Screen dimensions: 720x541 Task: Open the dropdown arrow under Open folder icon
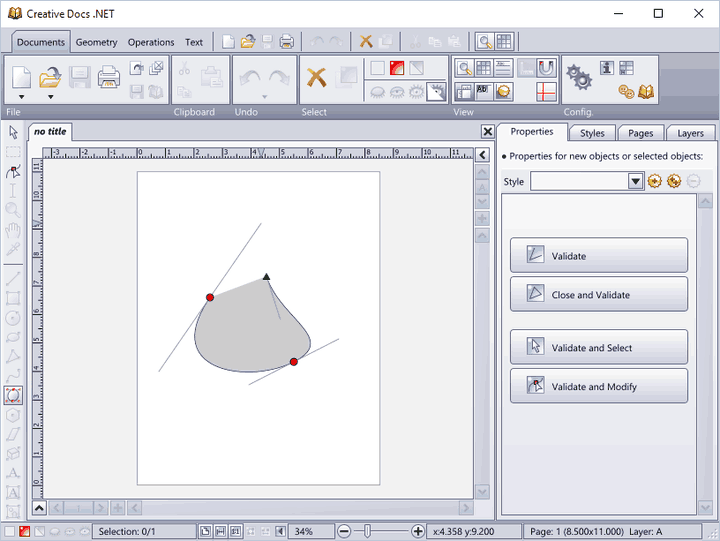click(50, 96)
